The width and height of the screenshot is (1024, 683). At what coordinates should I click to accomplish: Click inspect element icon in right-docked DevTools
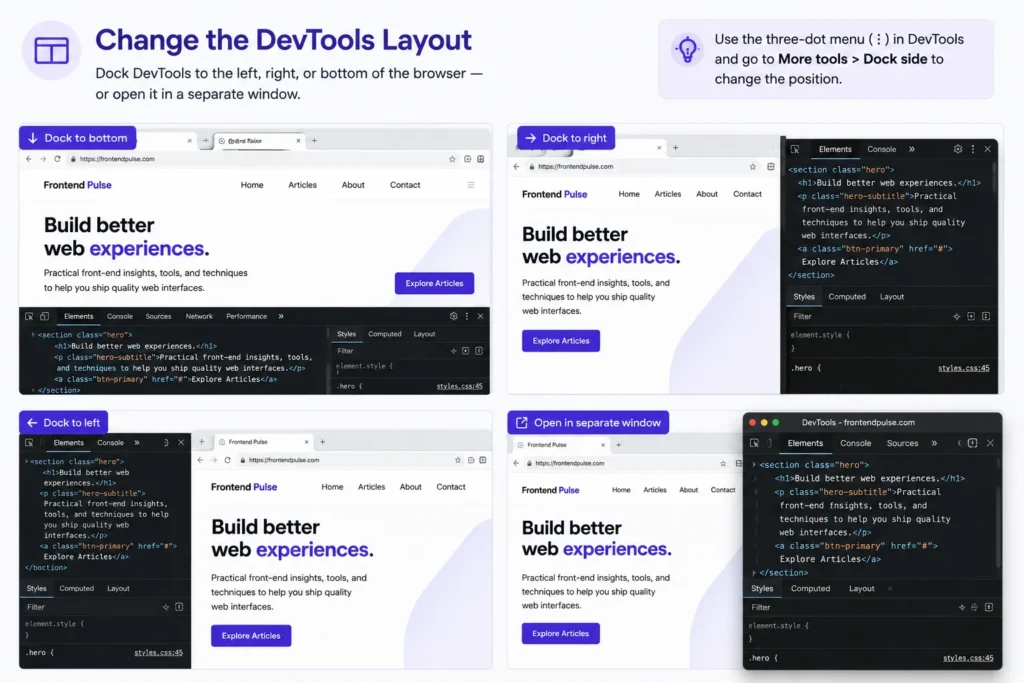pyautogui.click(x=795, y=149)
